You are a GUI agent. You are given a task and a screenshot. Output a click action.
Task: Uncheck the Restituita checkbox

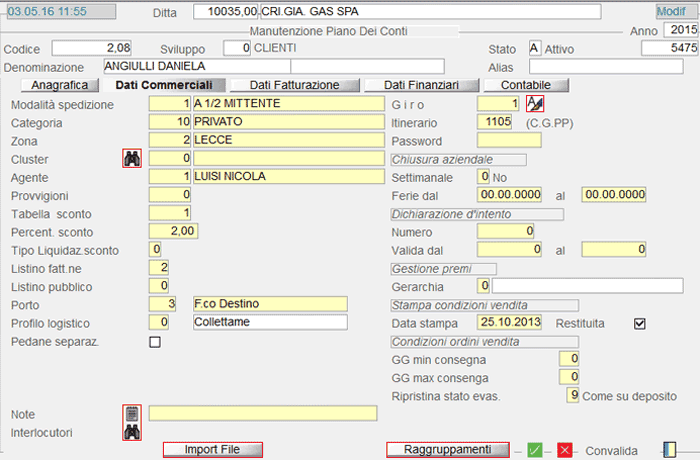coord(640,324)
